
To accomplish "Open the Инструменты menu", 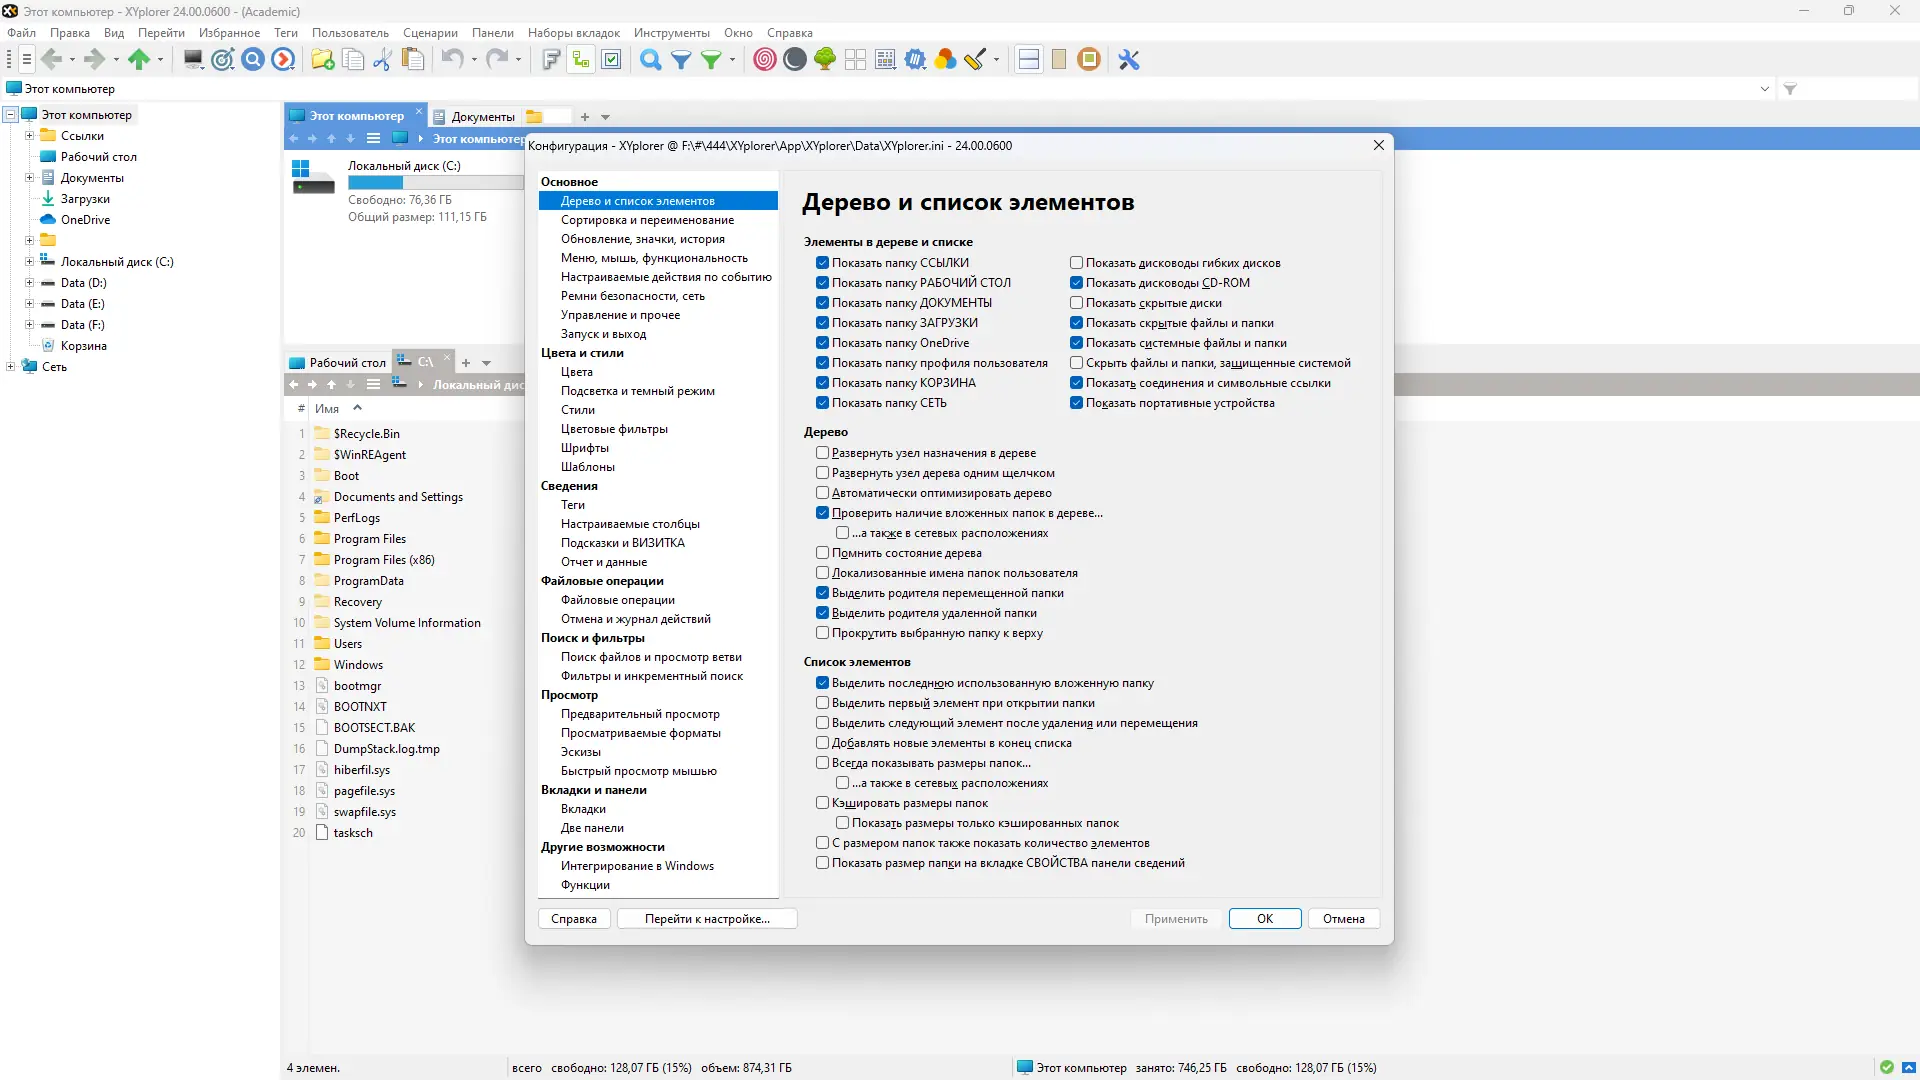I will [x=673, y=32].
